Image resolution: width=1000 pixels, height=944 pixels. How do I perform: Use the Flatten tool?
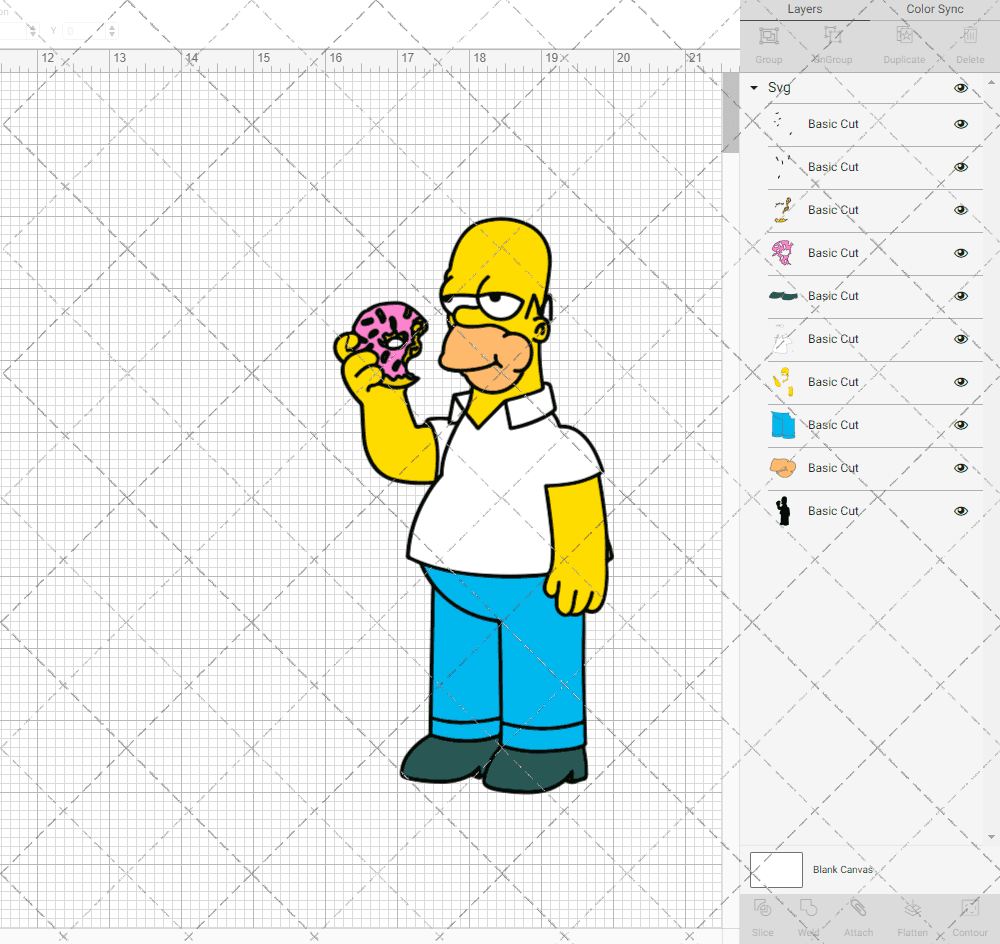[x=912, y=908]
